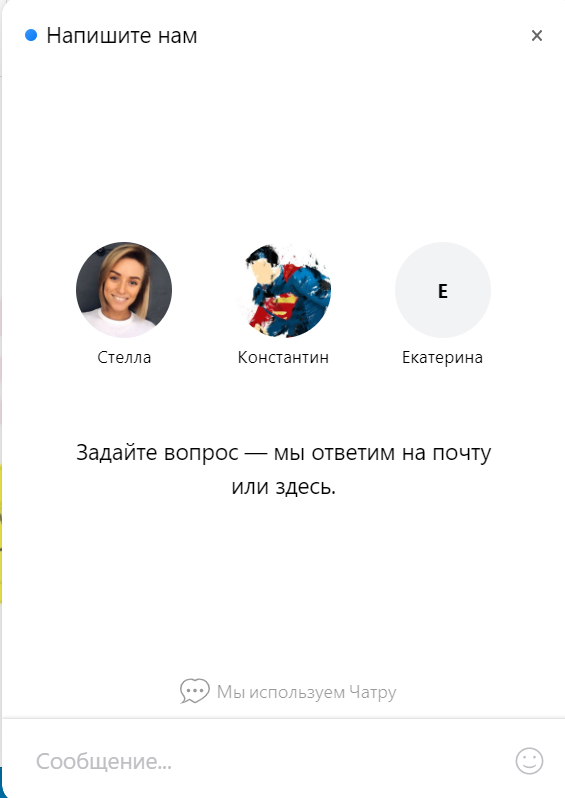This screenshot has width=565, height=798.
Task: Click the Стелла name label
Action: pos(124,357)
